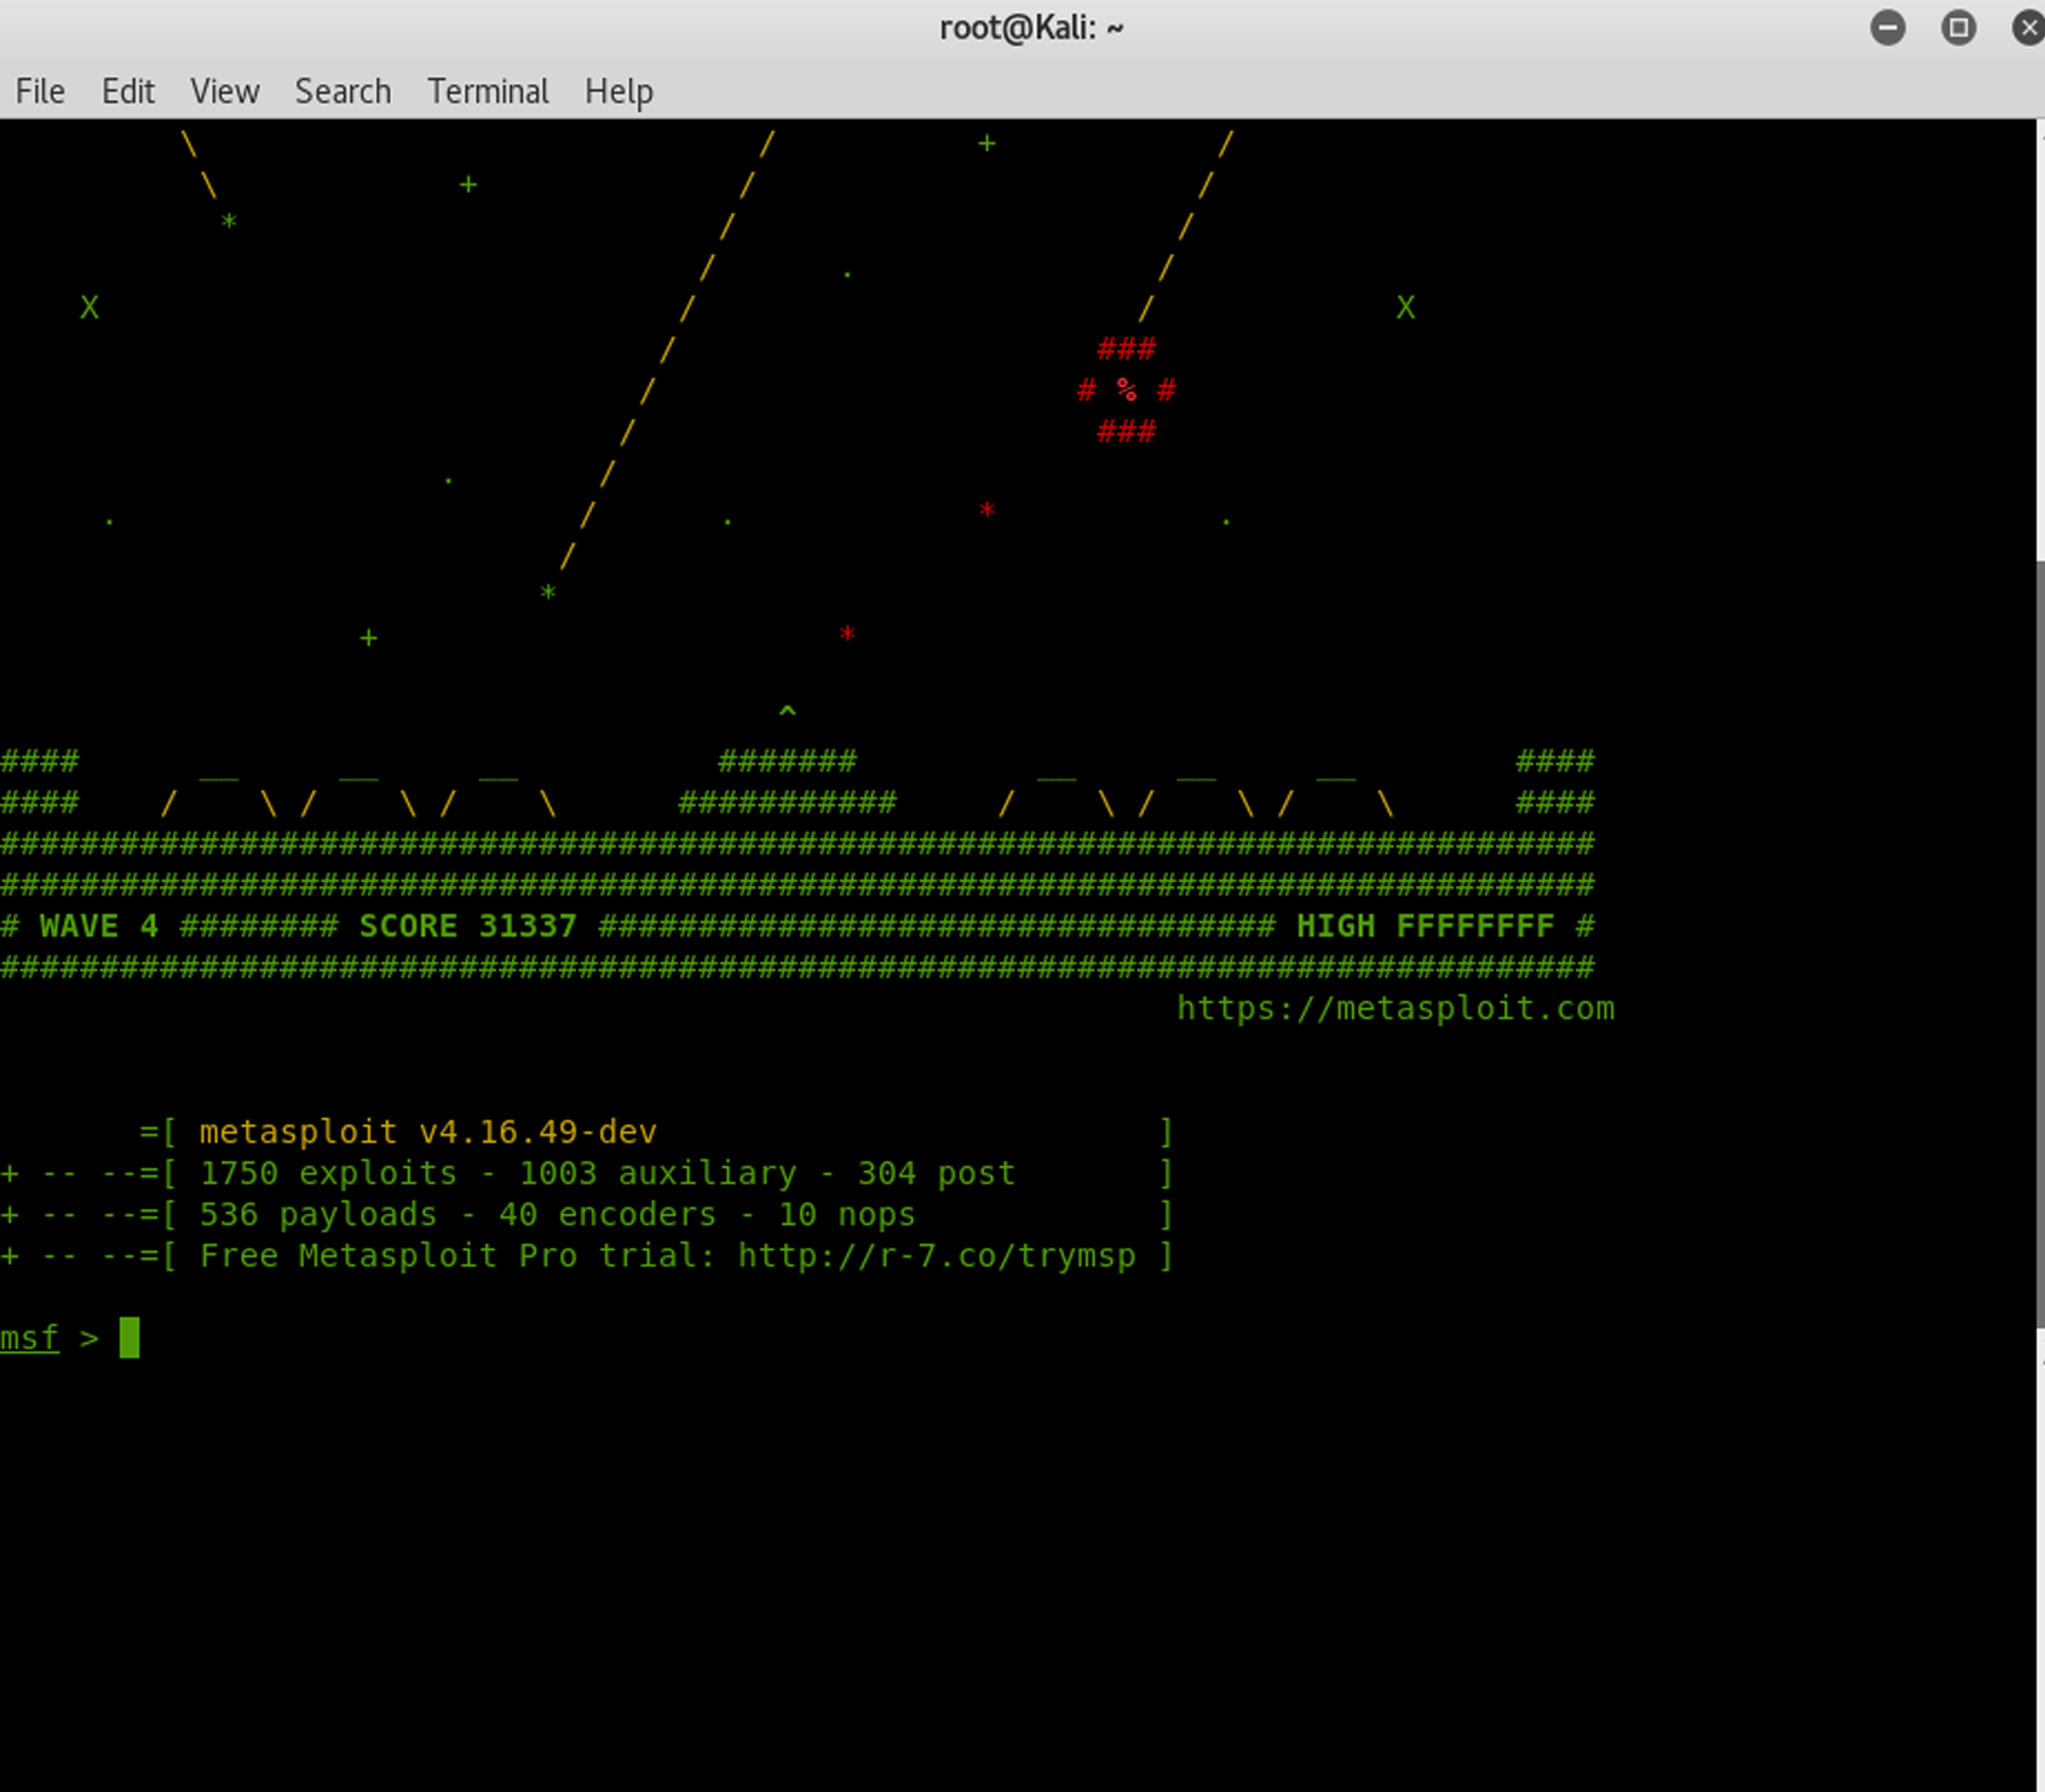Click the https://metasploit.com link text
2045x1792 pixels.
[1395, 1008]
